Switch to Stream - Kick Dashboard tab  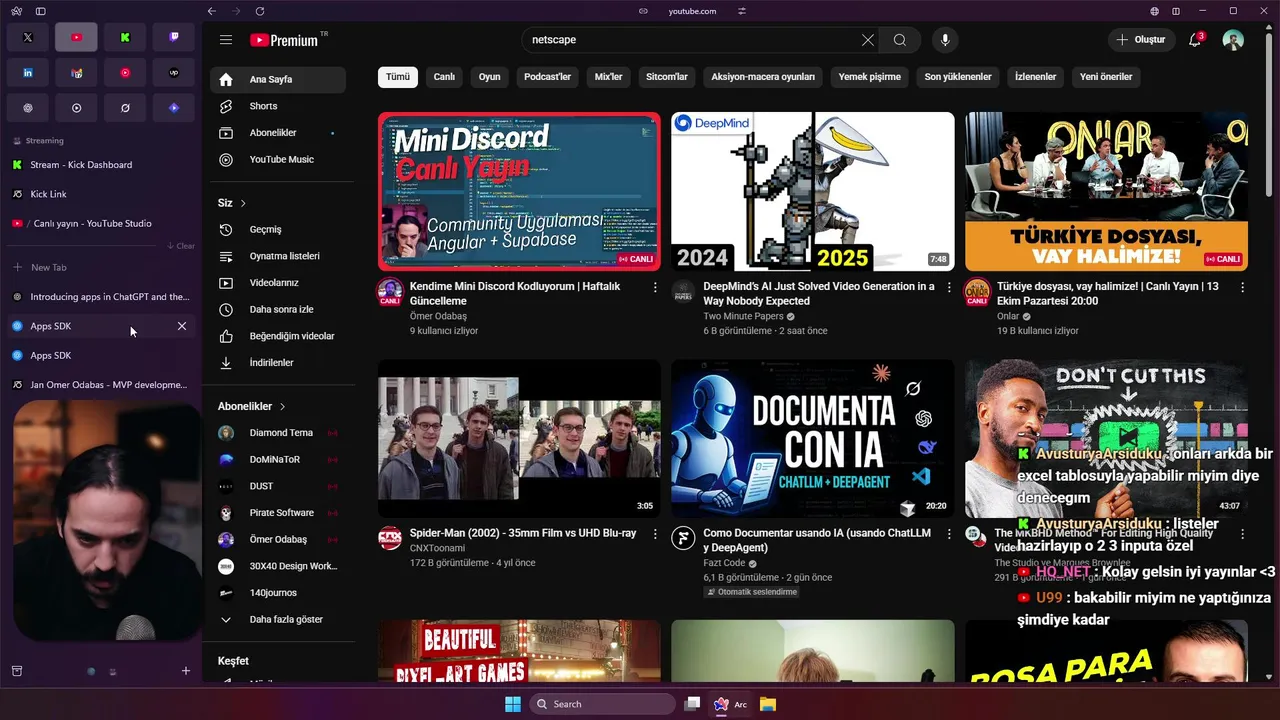(x=100, y=165)
